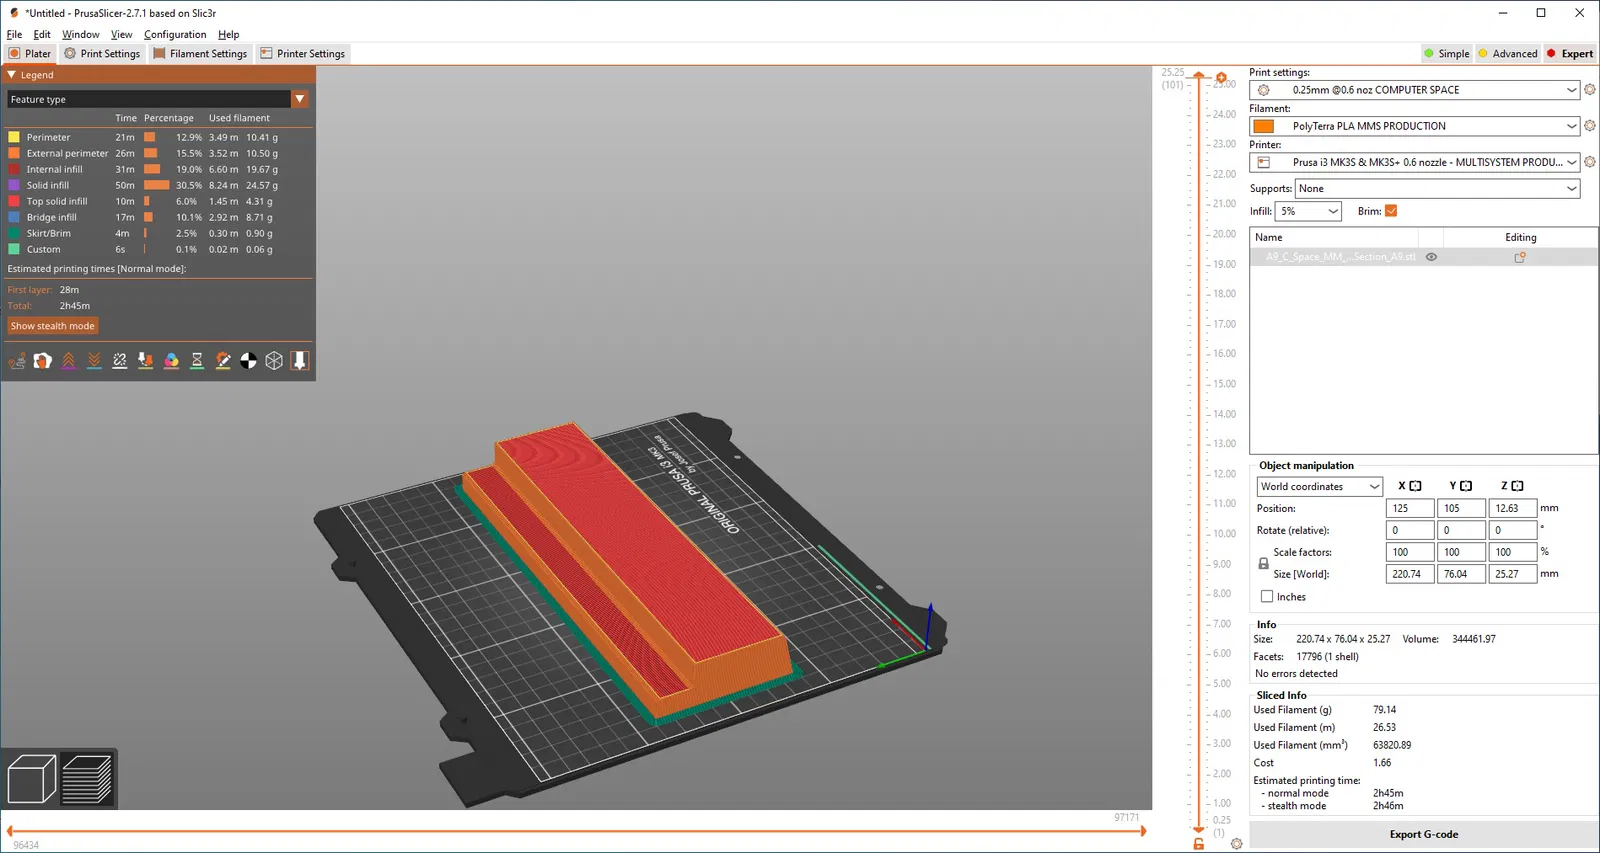Open the Filament preset dropdown
This screenshot has height=853, width=1600.
pyautogui.click(x=1414, y=126)
